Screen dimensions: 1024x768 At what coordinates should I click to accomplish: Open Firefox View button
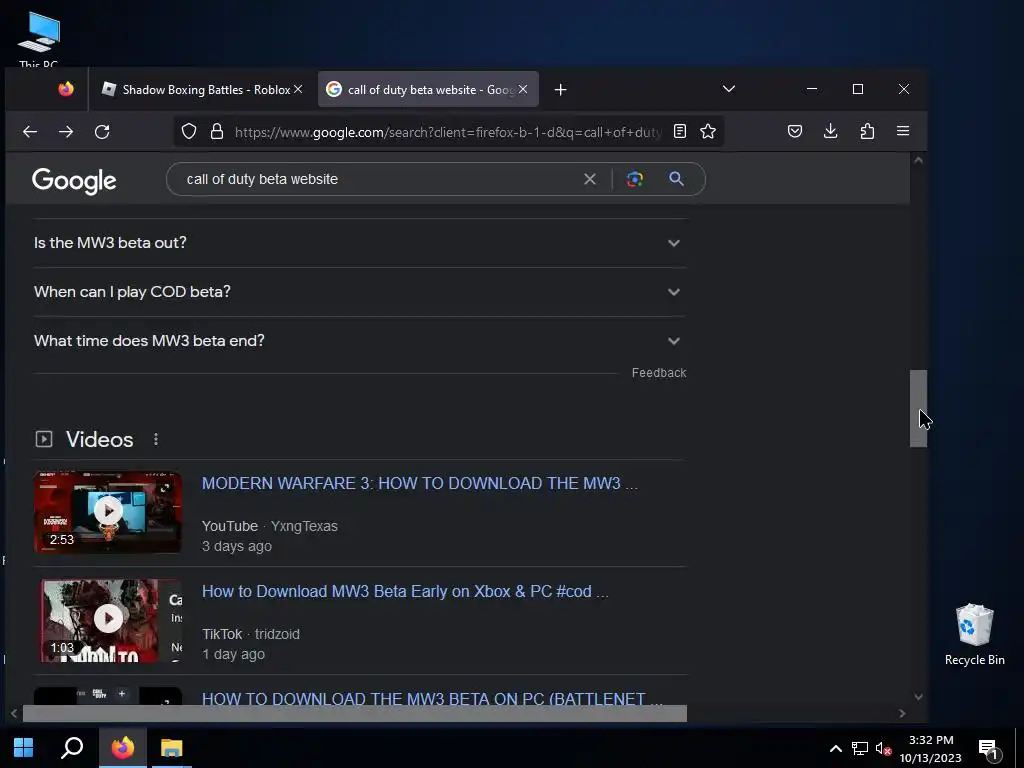point(66,89)
